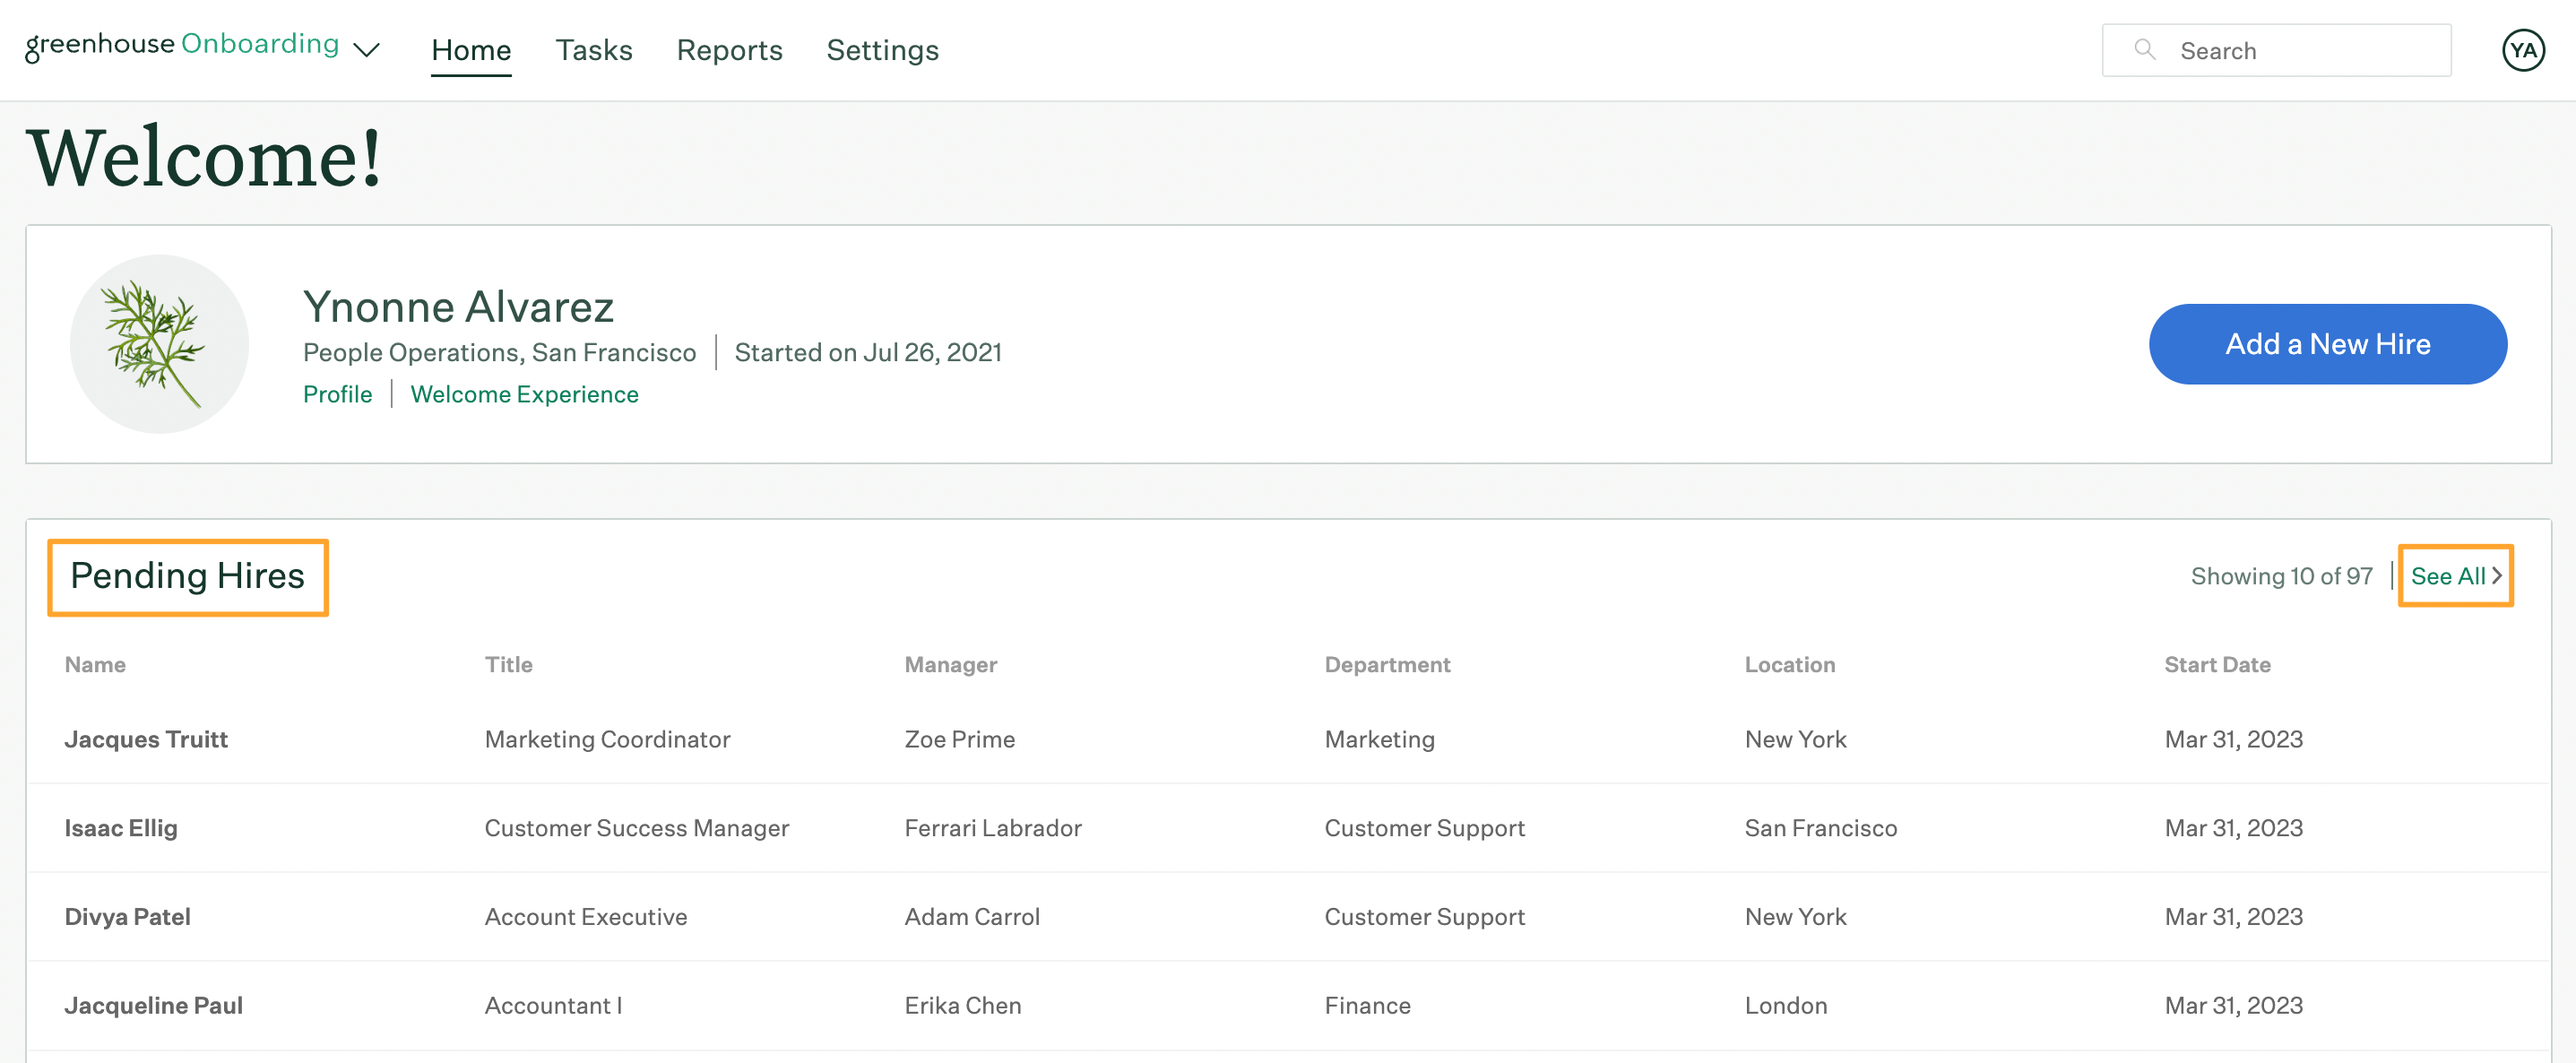Click the Welcome Experience link

coord(524,393)
